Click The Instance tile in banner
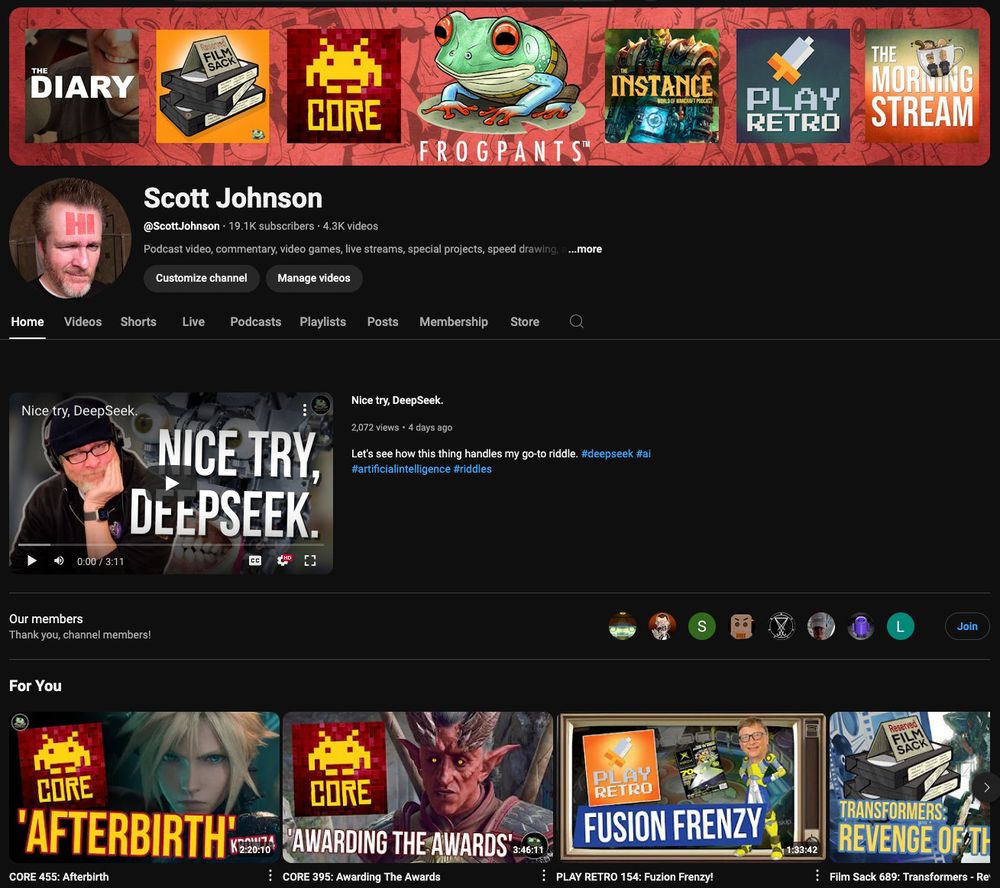1000x888 pixels. [x=661, y=85]
